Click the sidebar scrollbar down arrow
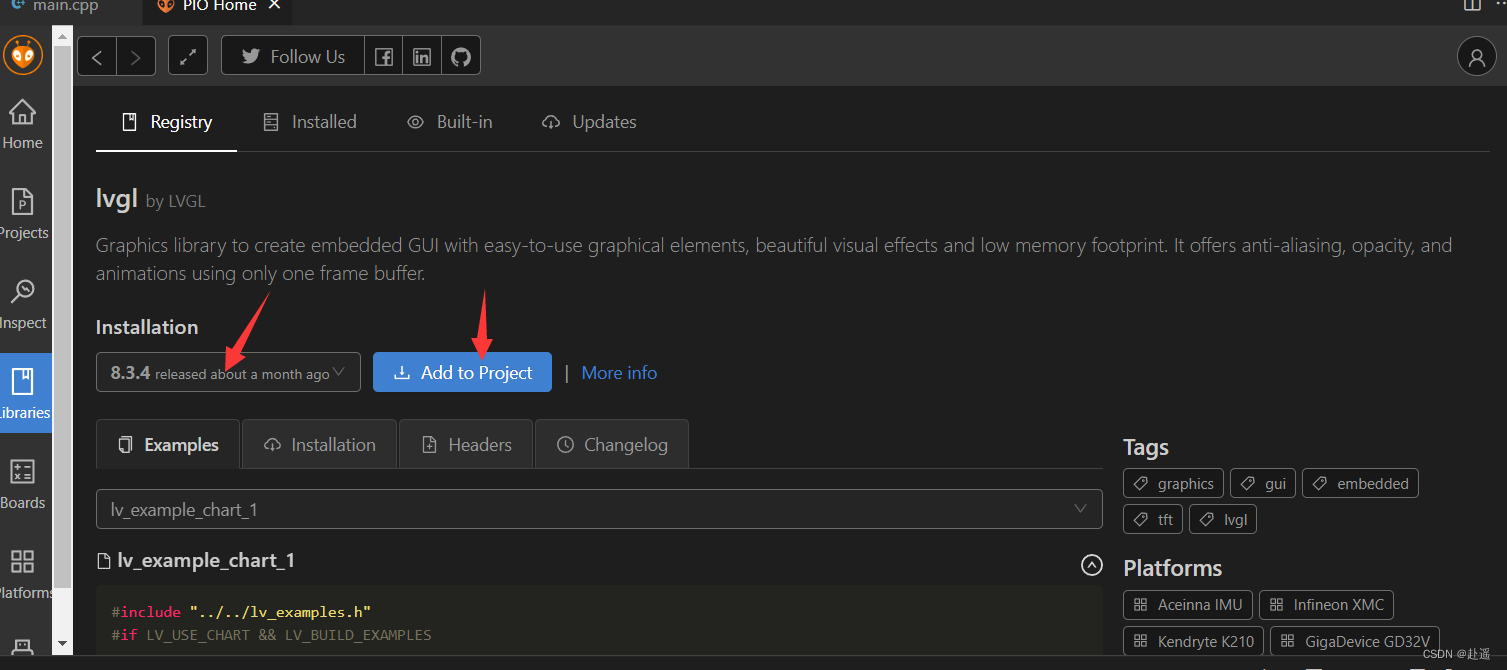The width and height of the screenshot is (1507, 670). 62,644
